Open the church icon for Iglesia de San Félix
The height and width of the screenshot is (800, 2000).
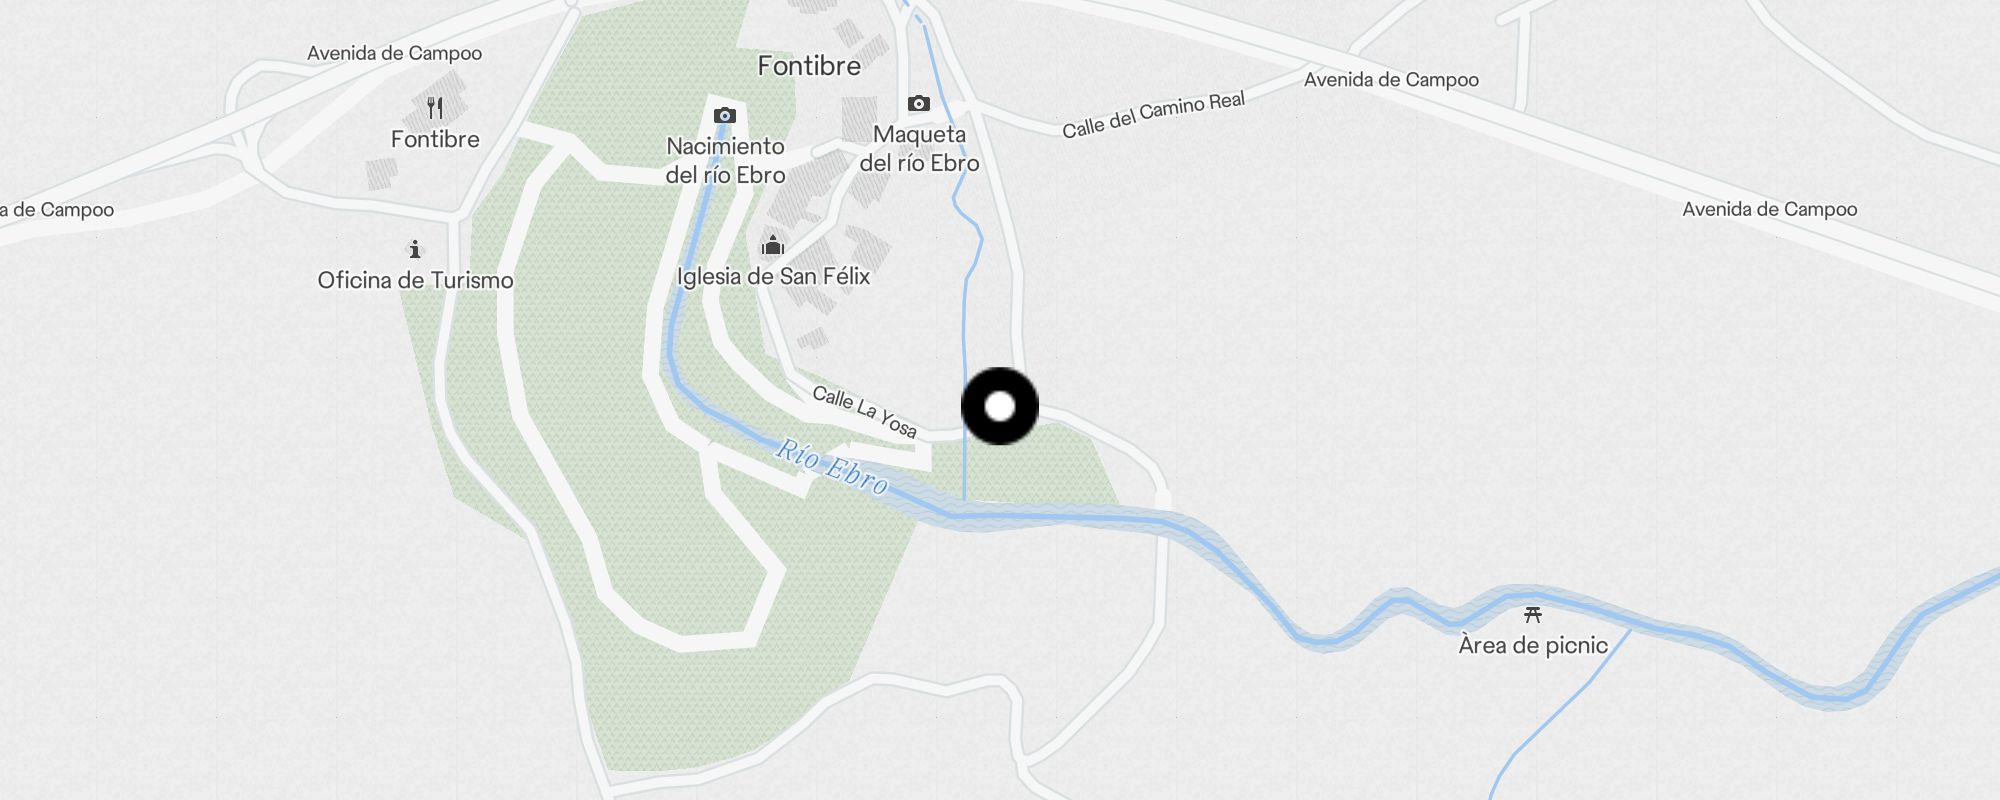pyautogui.click(x=772, y=245)
